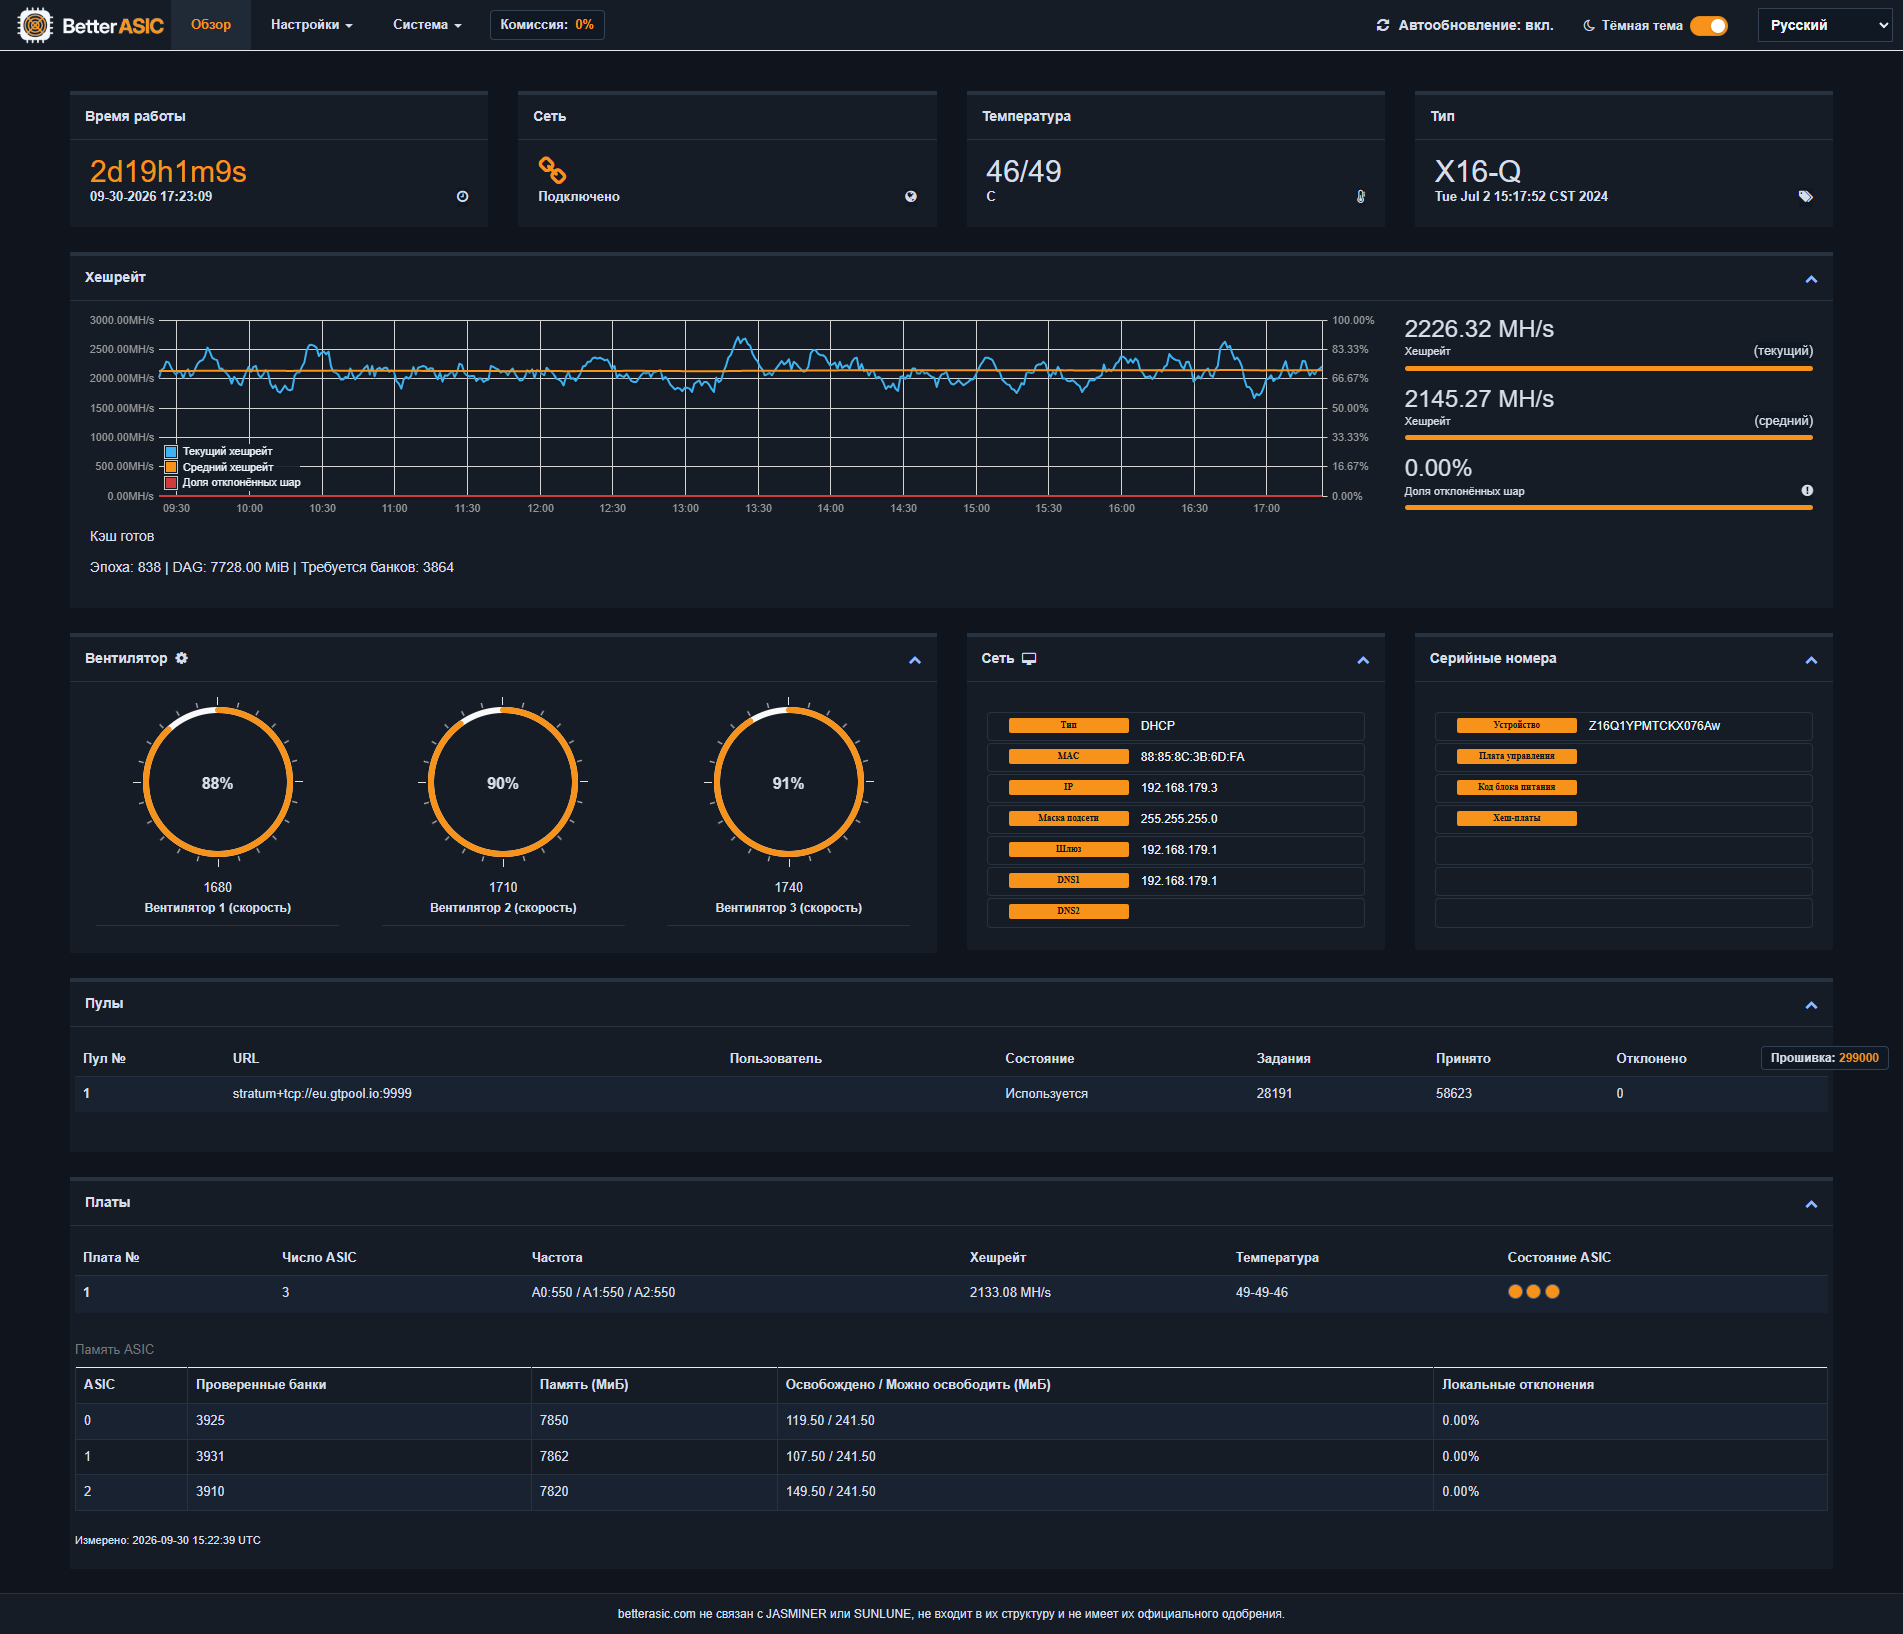This screenshot has height=1634, width=1903.
Task: Collapse the Хешрейт panel
Action: point(1811,279)
